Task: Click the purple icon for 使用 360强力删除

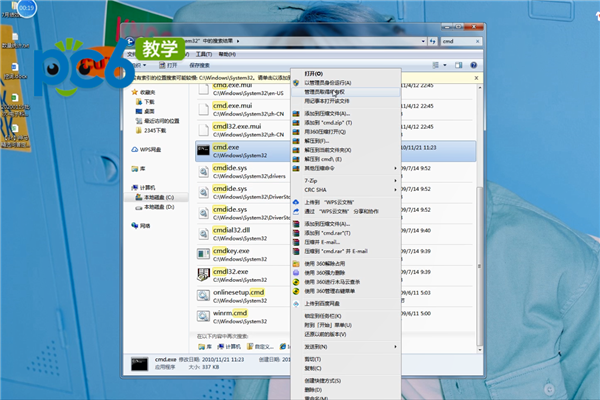Action: pos(296,273)
